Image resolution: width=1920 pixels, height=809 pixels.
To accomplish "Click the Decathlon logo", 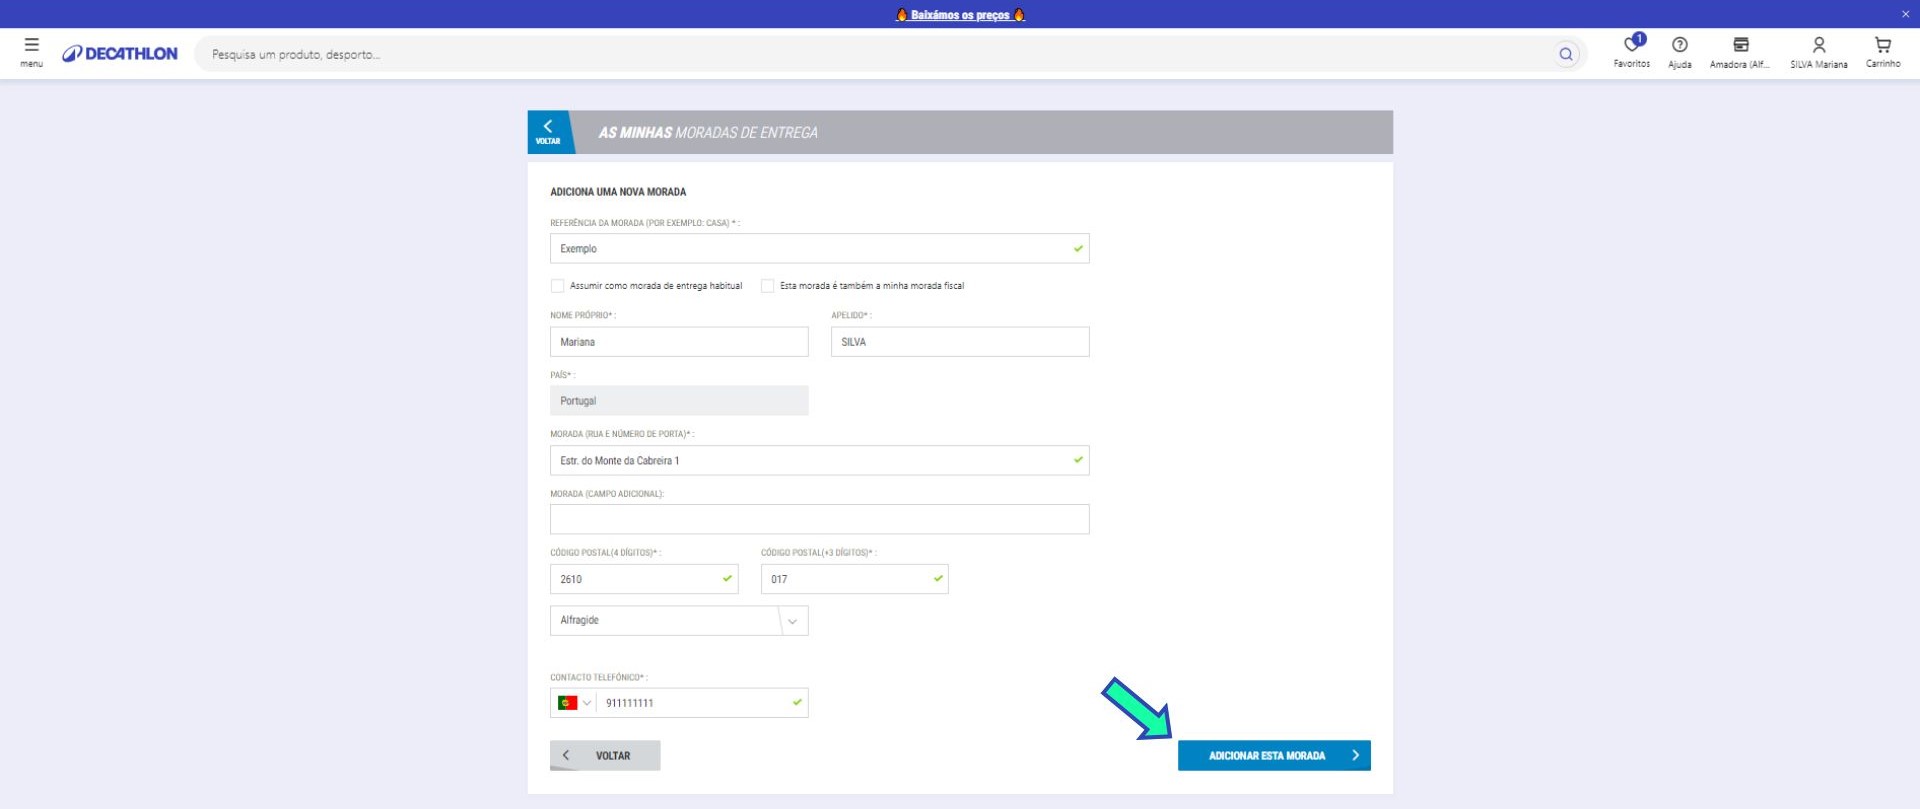I will click(x=120, y=54).
